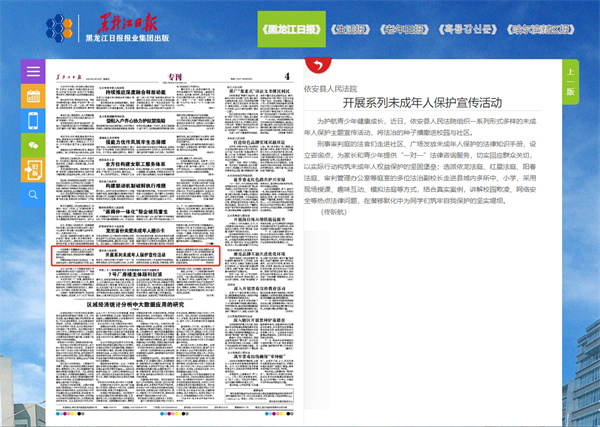This screenshot has width=600, height=427.
Task: Select the 《黑龙江日报》 tab
Action: (292, 29)
